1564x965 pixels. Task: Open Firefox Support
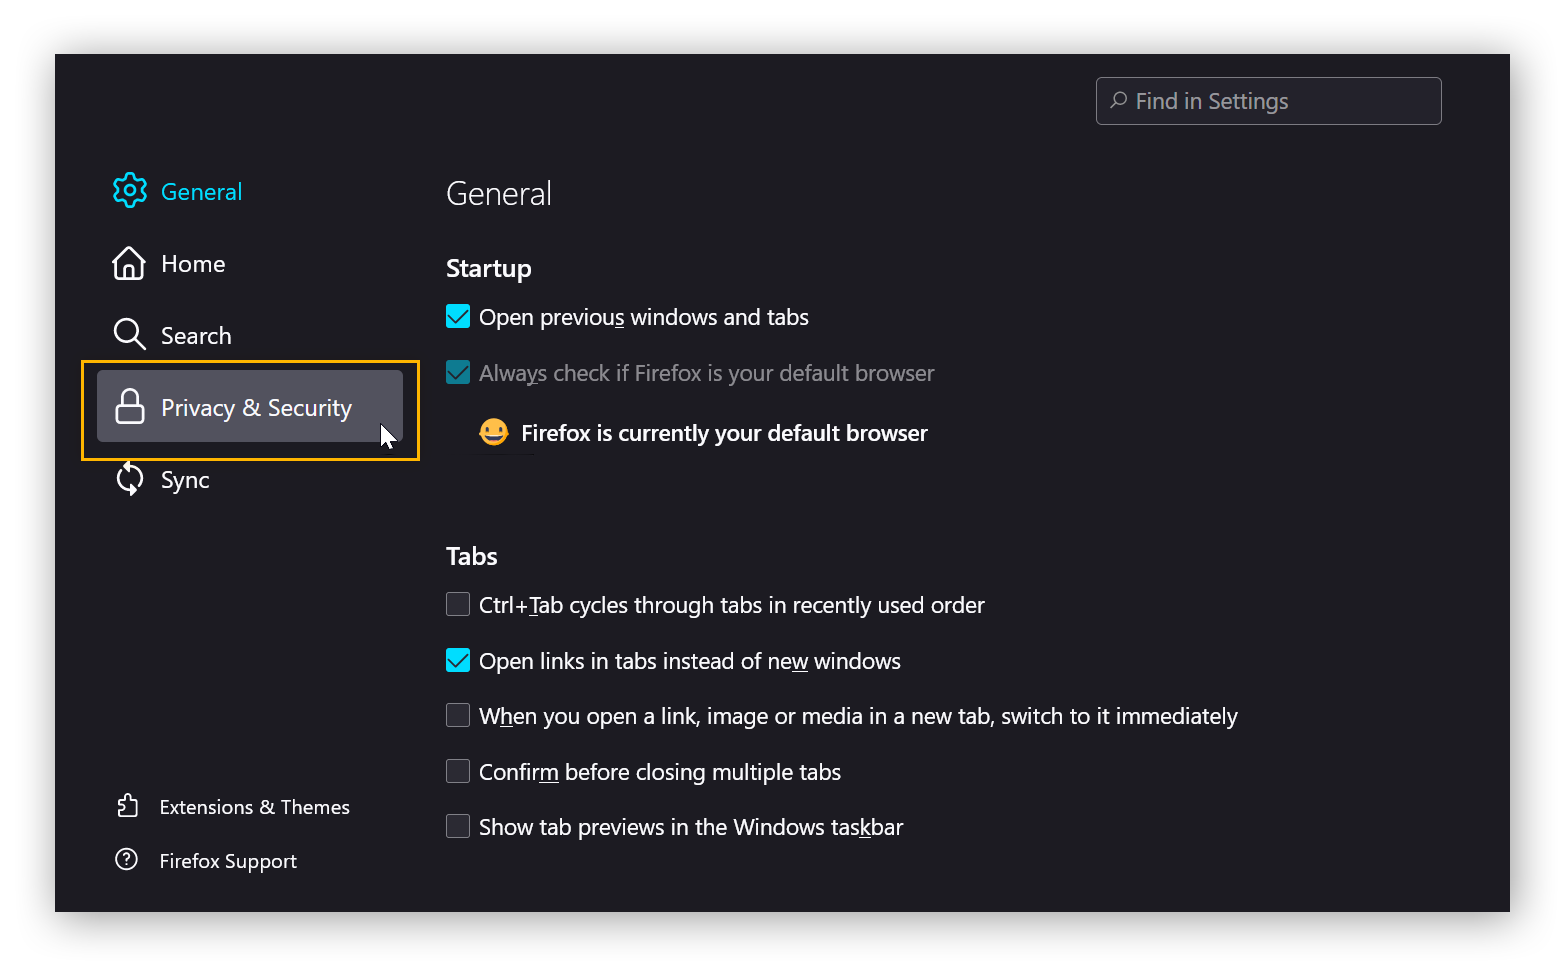pos(228,859)
